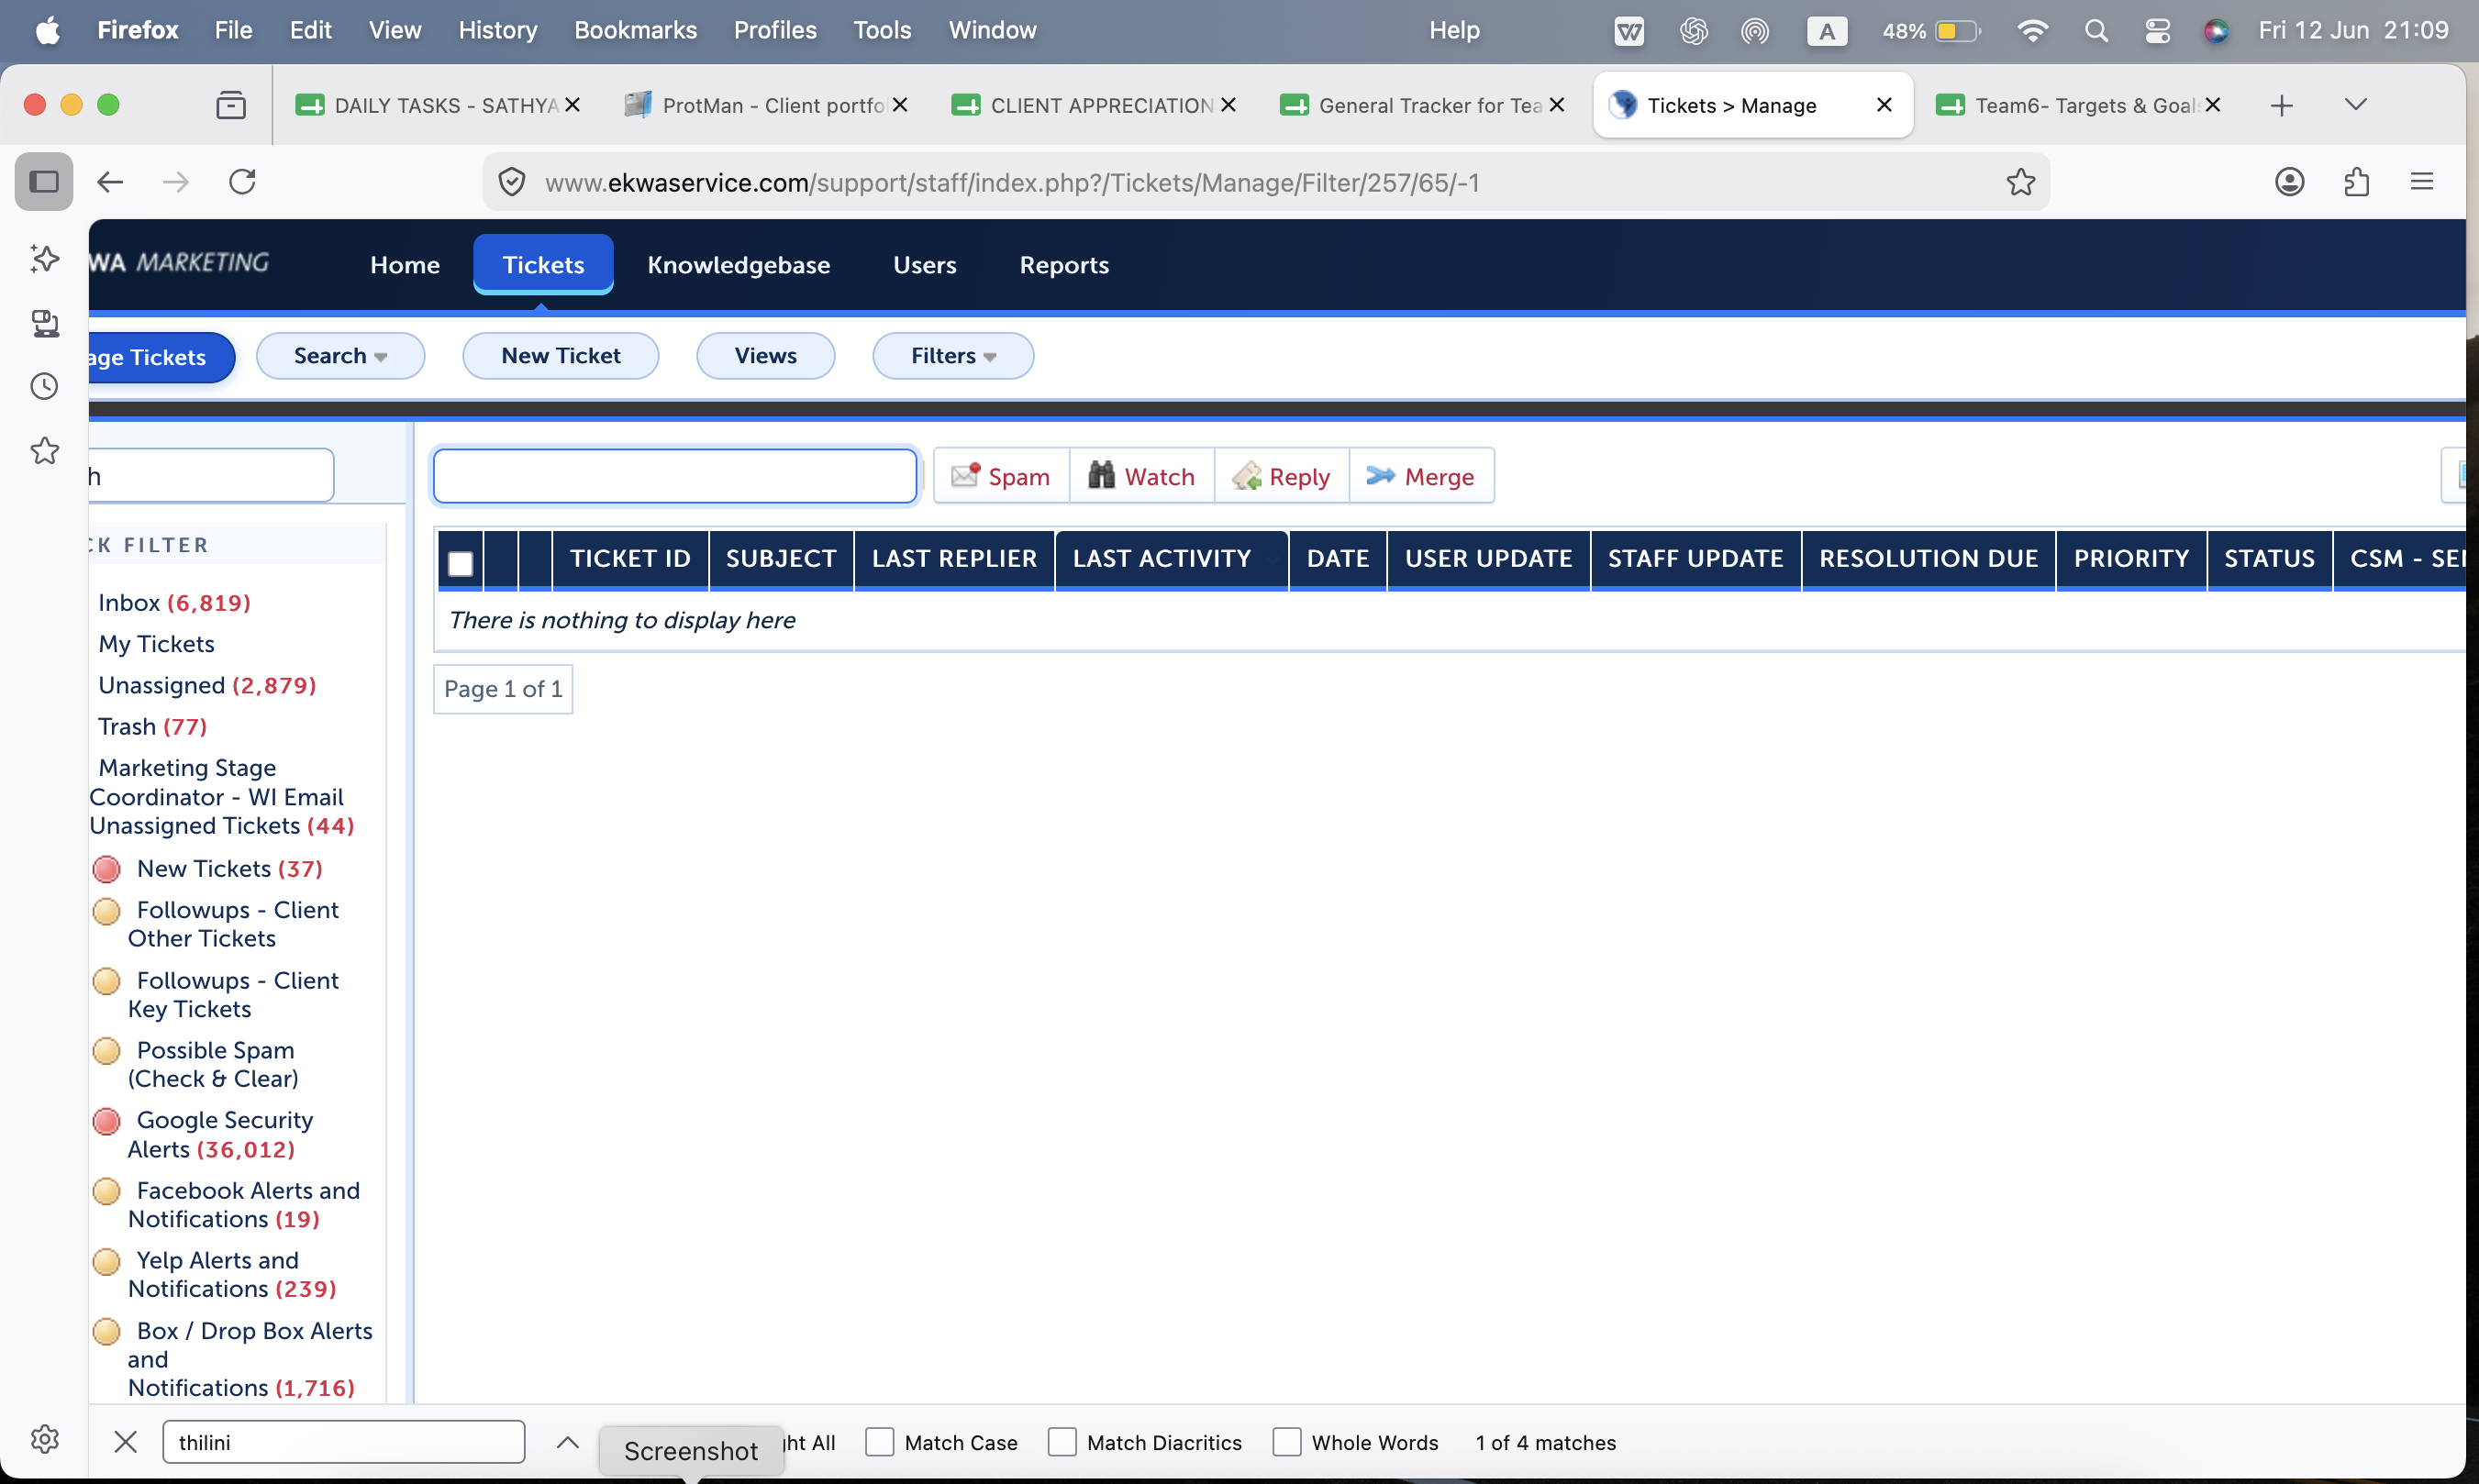The width and height of the screenshot is (2479, 1484).
Task: Click the Merge toolbar button
Action: [x=1421, y=476]
